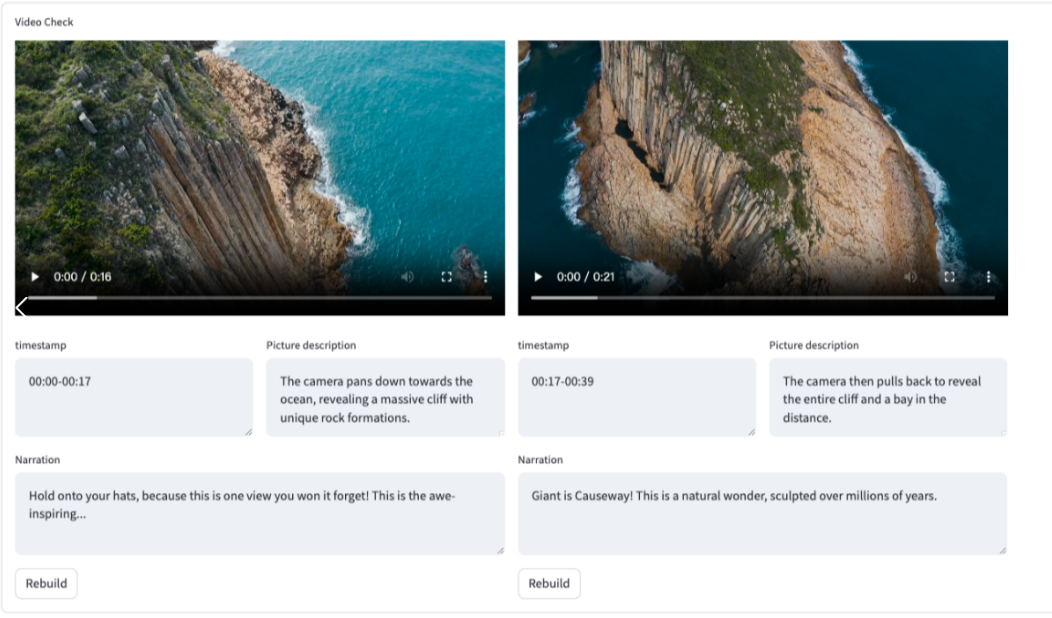Seek on the right video progress bar
1052x618 pixels.
click(x=763, y=297)
